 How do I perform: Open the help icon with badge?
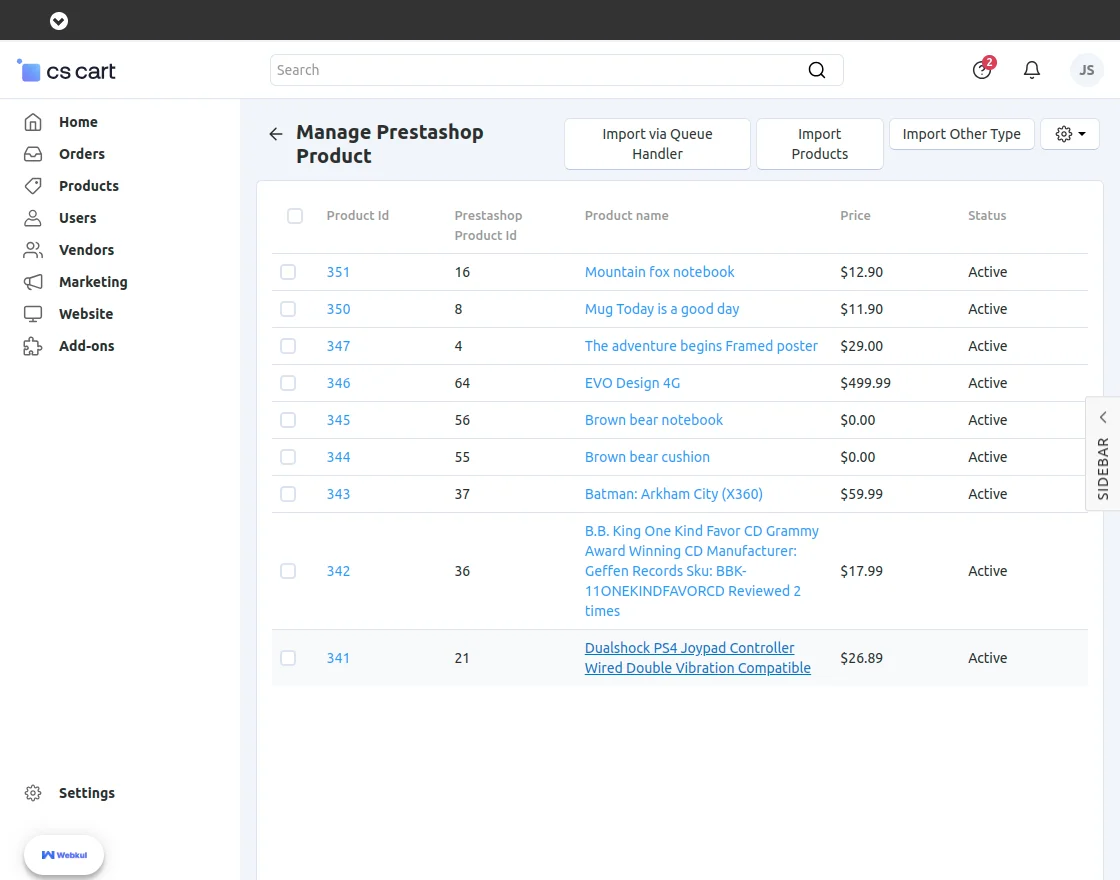tap(982, 70)
